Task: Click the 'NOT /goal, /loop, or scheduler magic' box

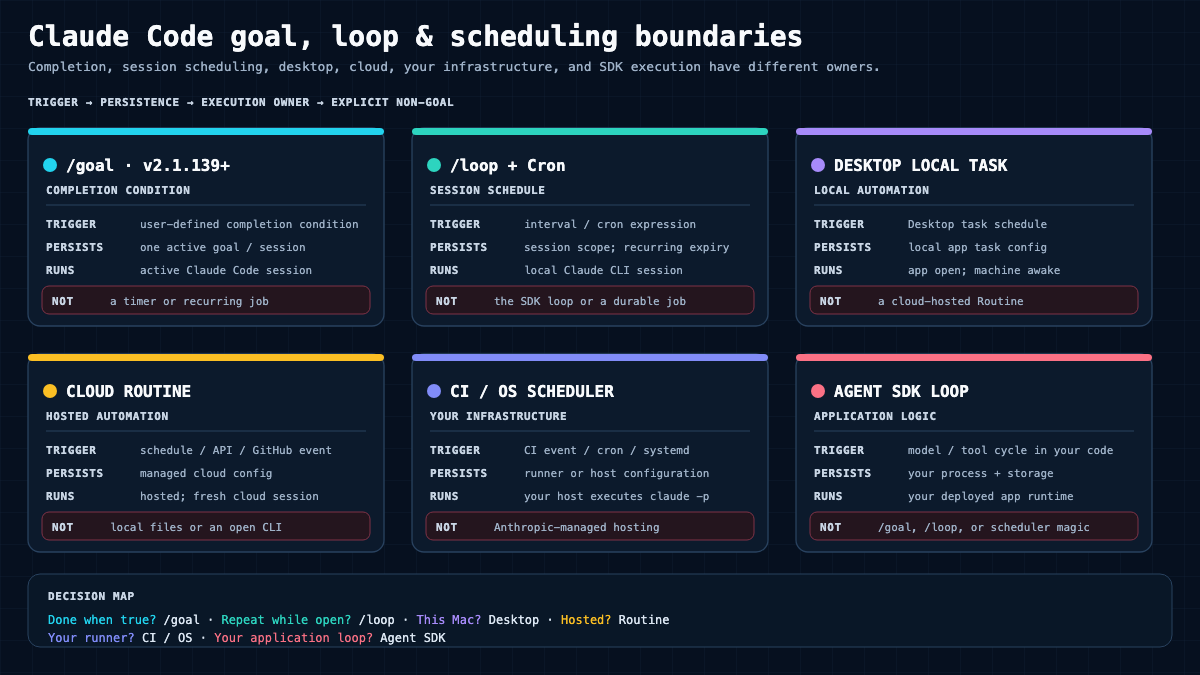Action: pos(974,527)
